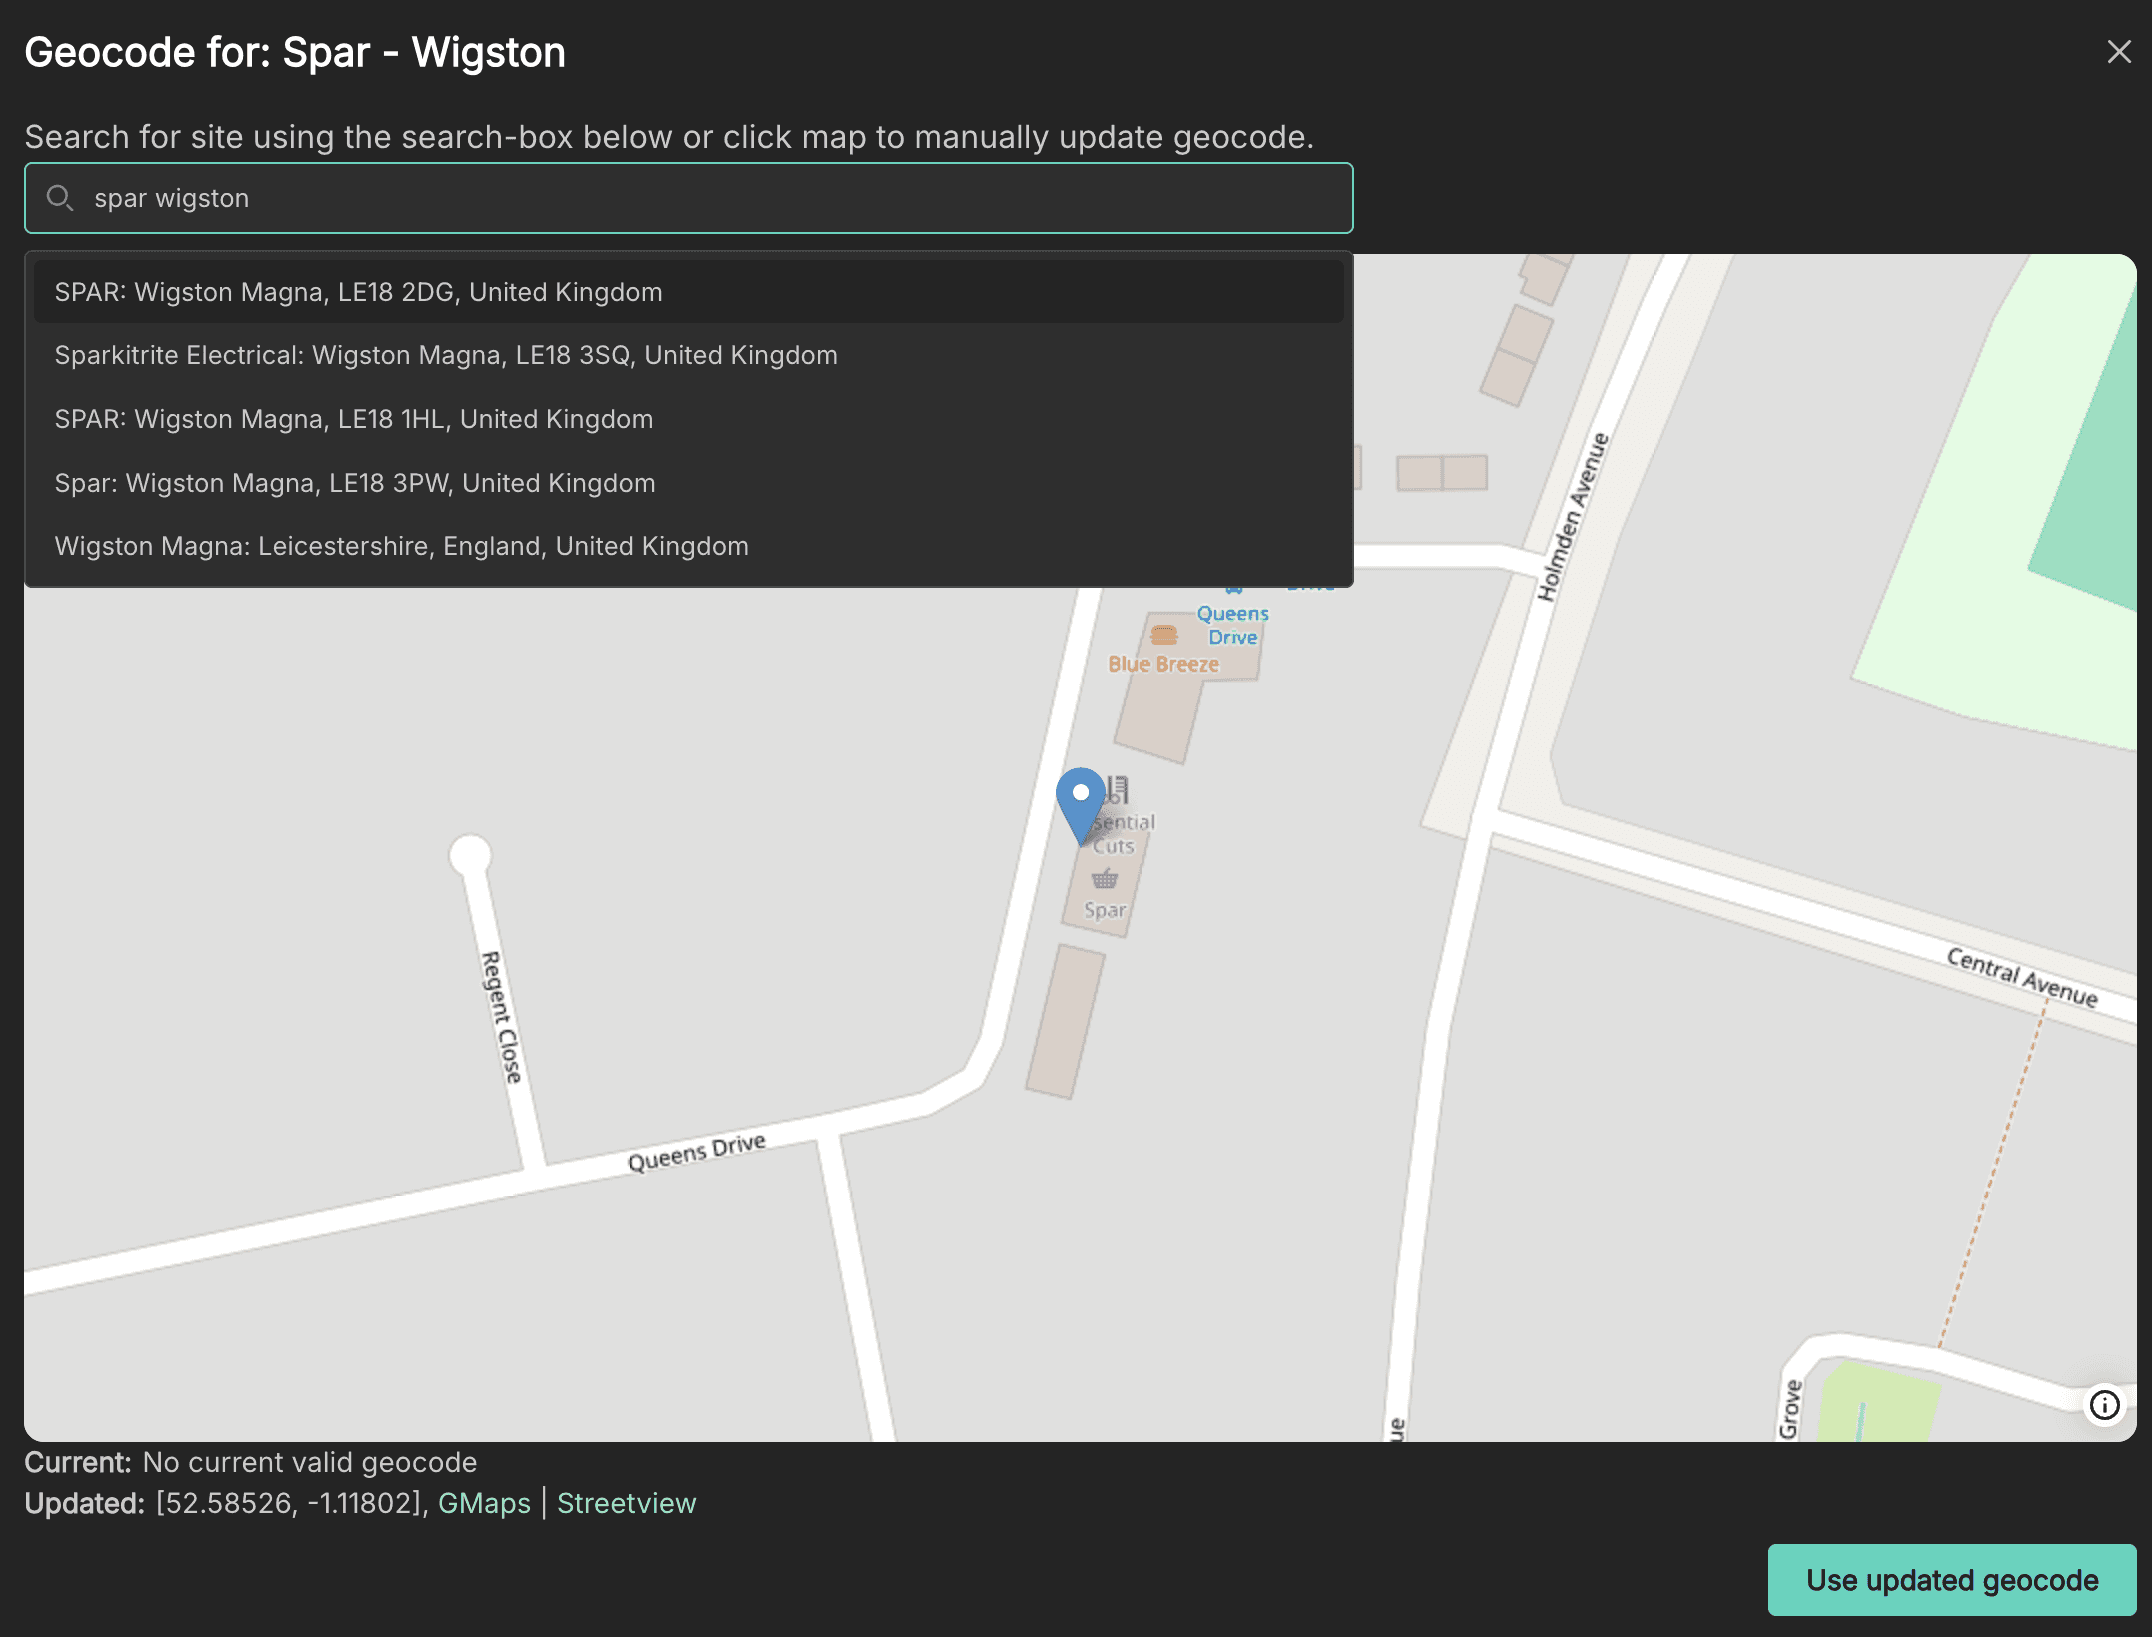Select Spar Wigston Magna LE18 3PW result
Viewport: 2152px width, 1637px height.
(x=689, y=483)
